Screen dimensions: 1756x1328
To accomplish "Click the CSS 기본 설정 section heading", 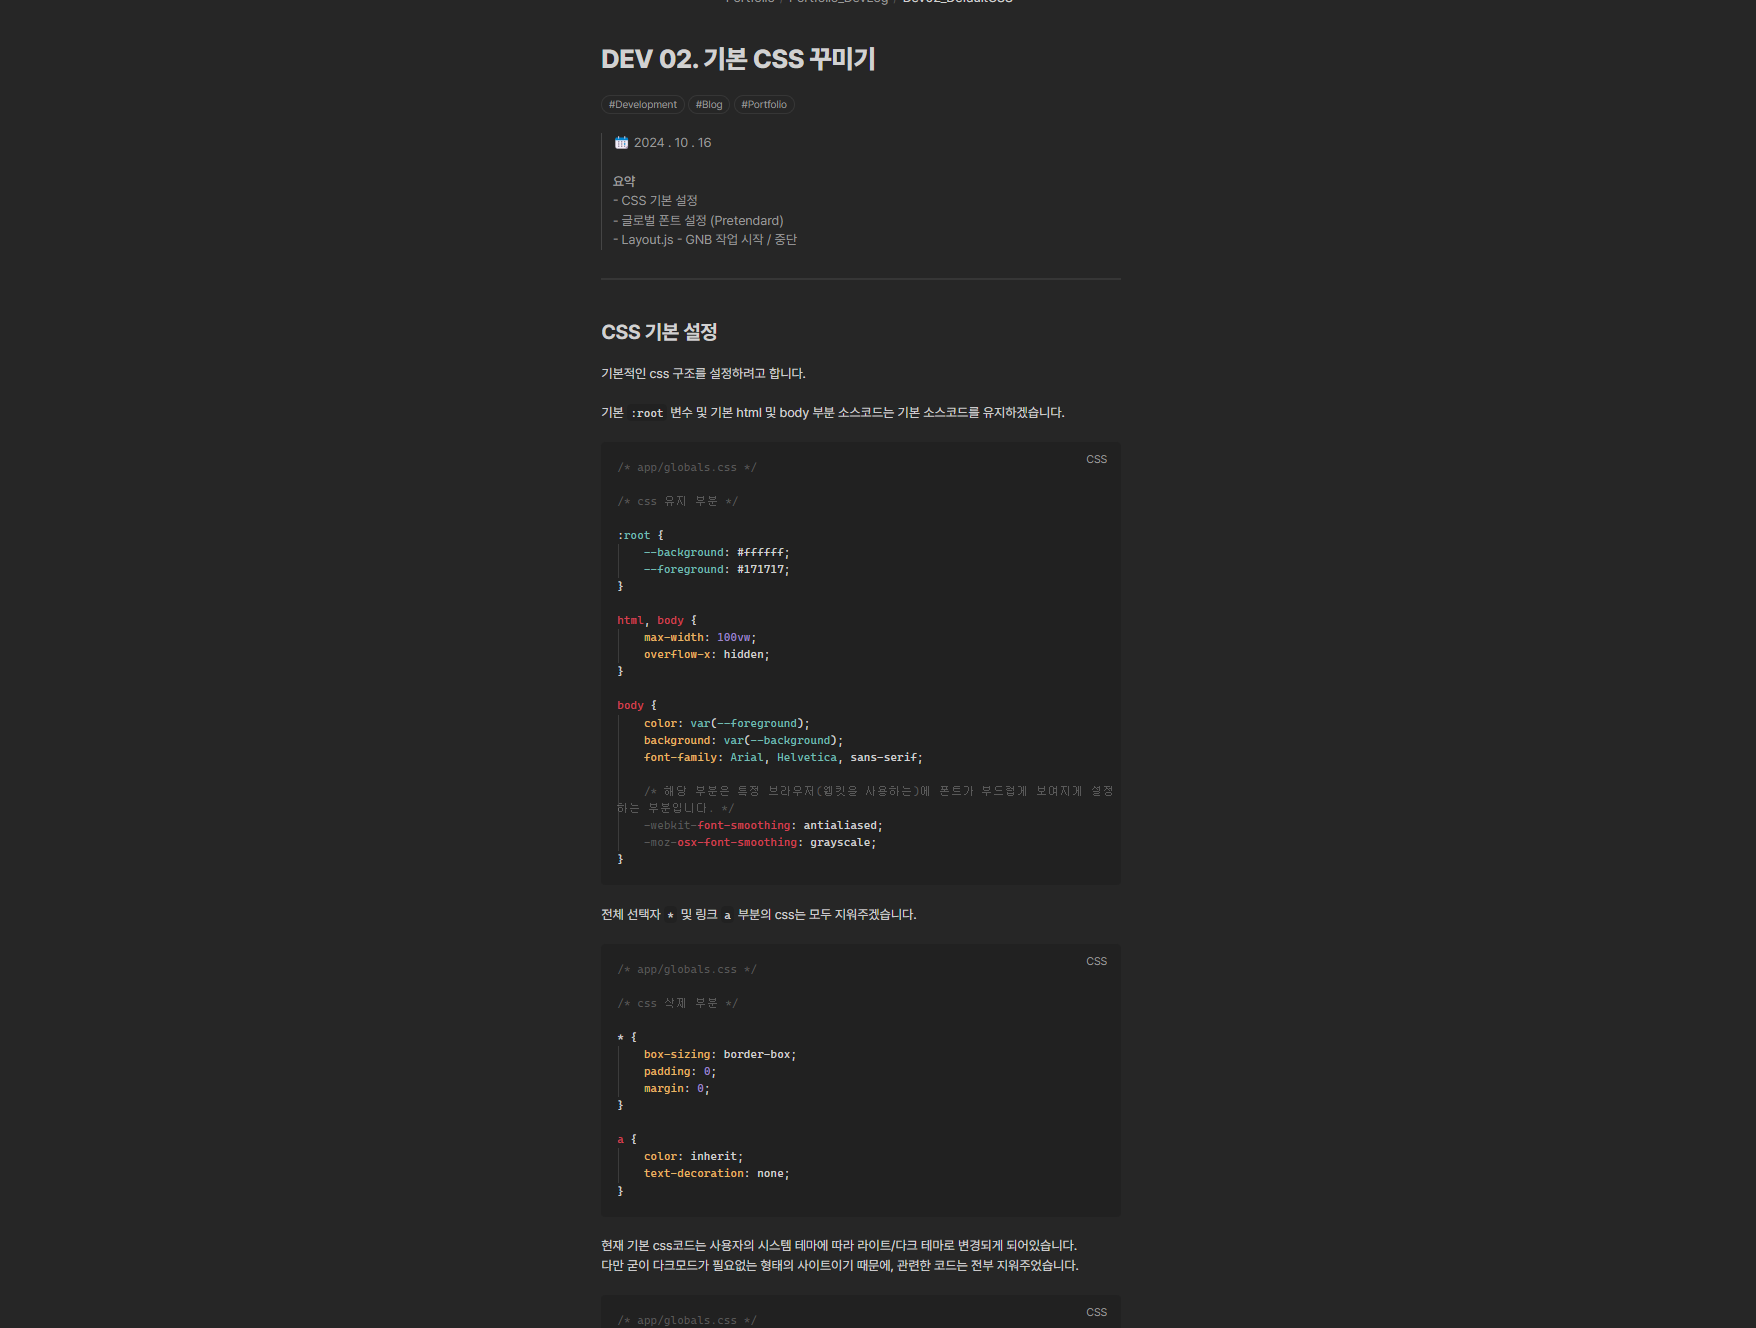I will pyautogui.click(x=659, y=332).
